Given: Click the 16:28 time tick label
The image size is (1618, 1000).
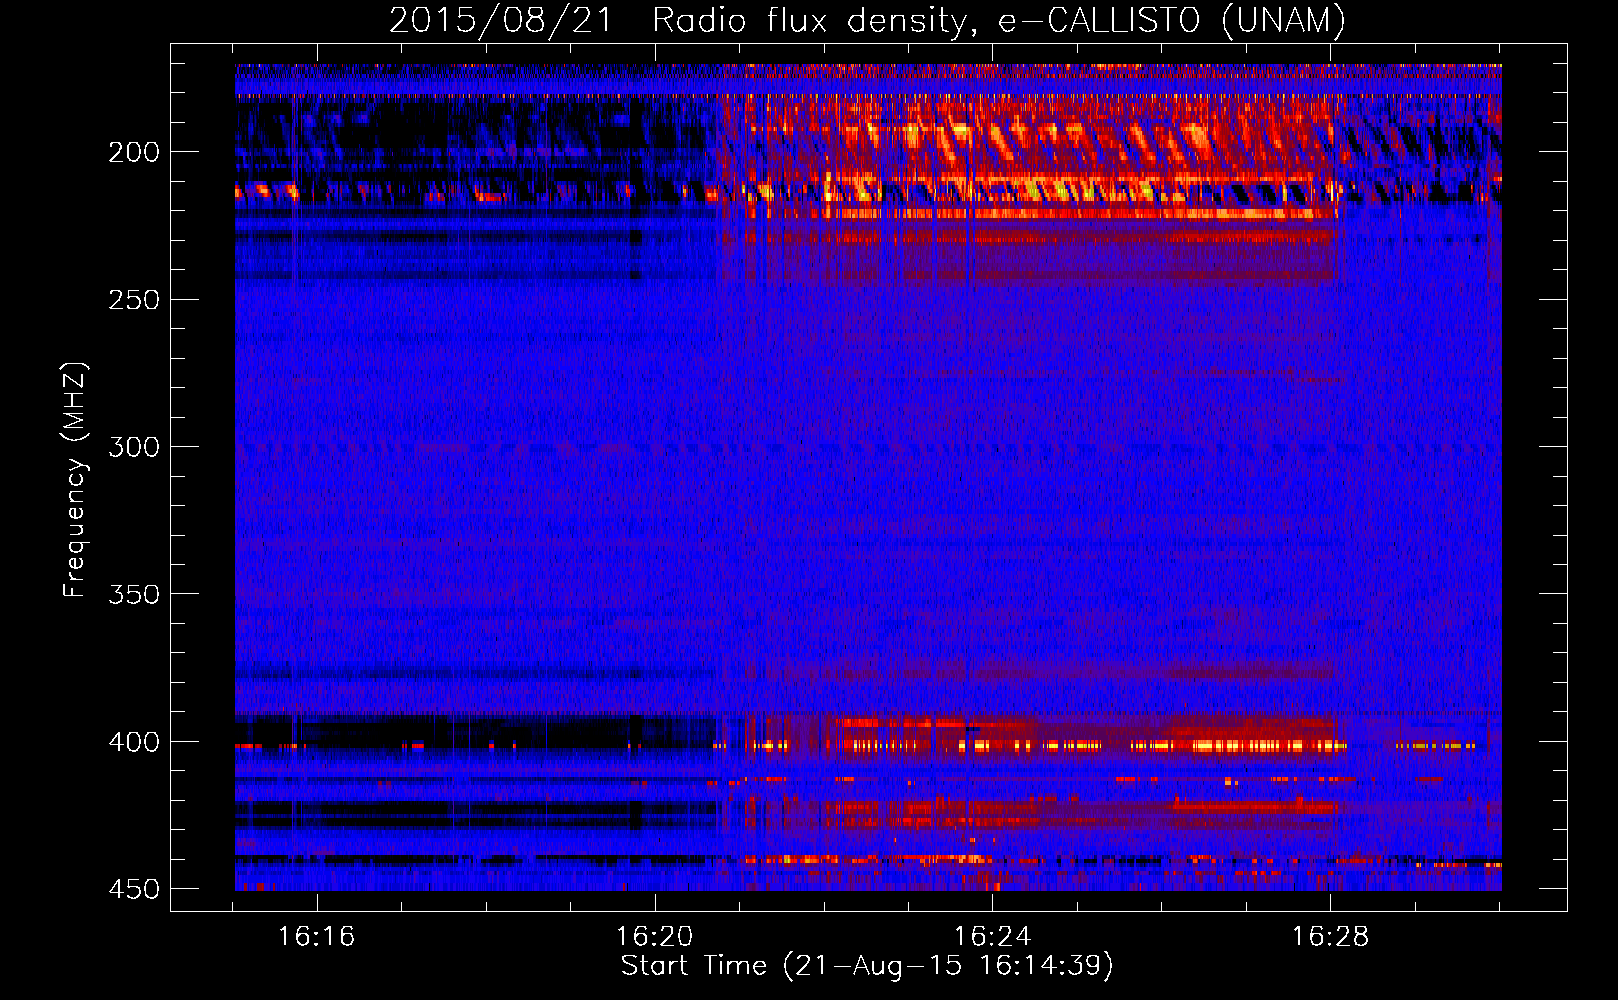Looking at the screenshot, I should 1330,937.
